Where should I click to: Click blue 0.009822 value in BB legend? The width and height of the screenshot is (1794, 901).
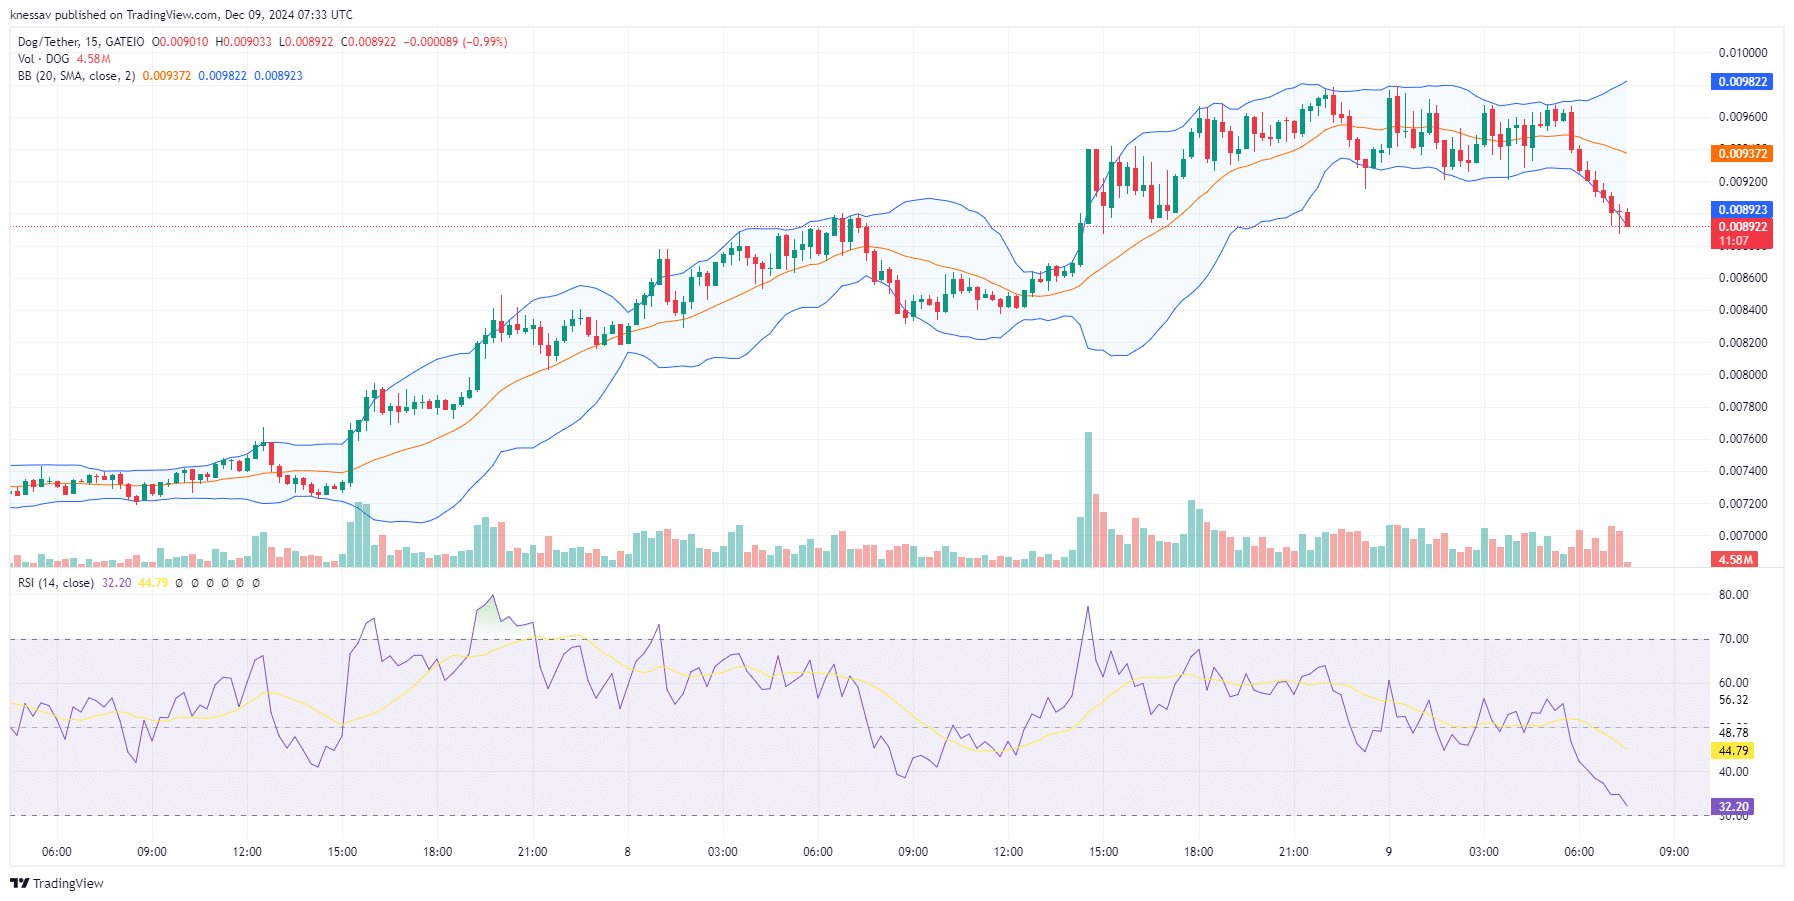(222, 76)
